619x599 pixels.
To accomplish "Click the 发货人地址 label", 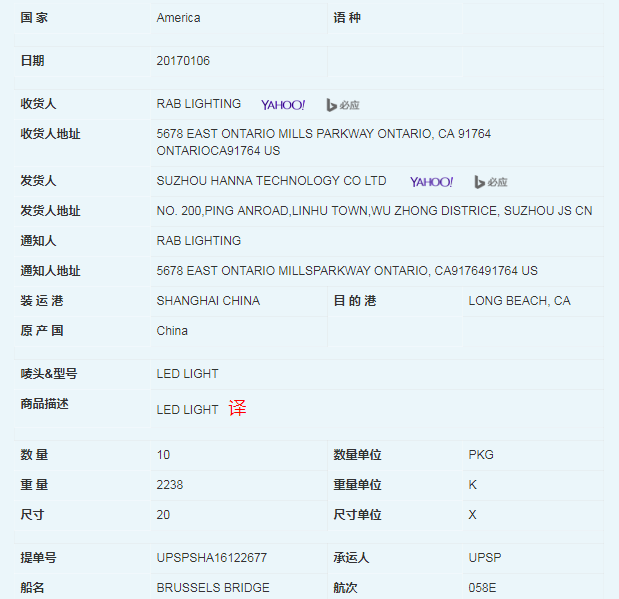I will coord(50,211).
